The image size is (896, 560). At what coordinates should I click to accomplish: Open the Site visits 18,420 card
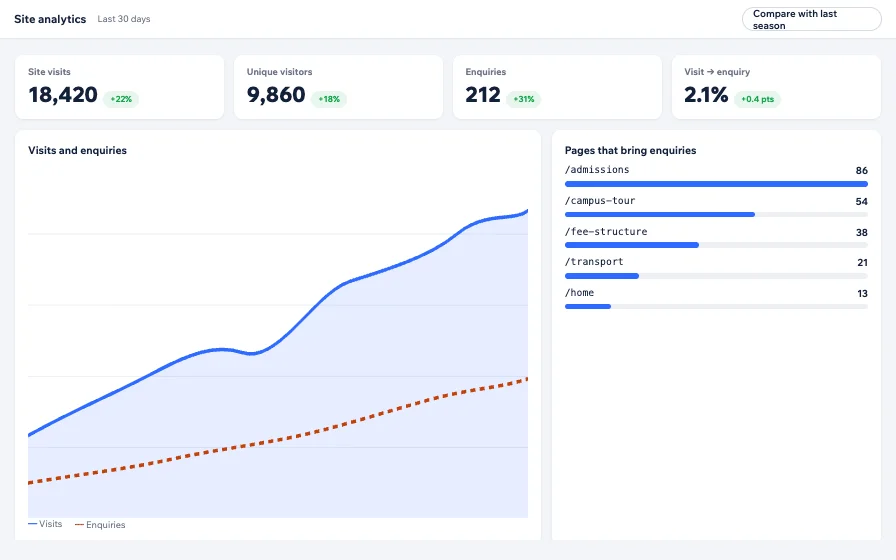point(119,87)
